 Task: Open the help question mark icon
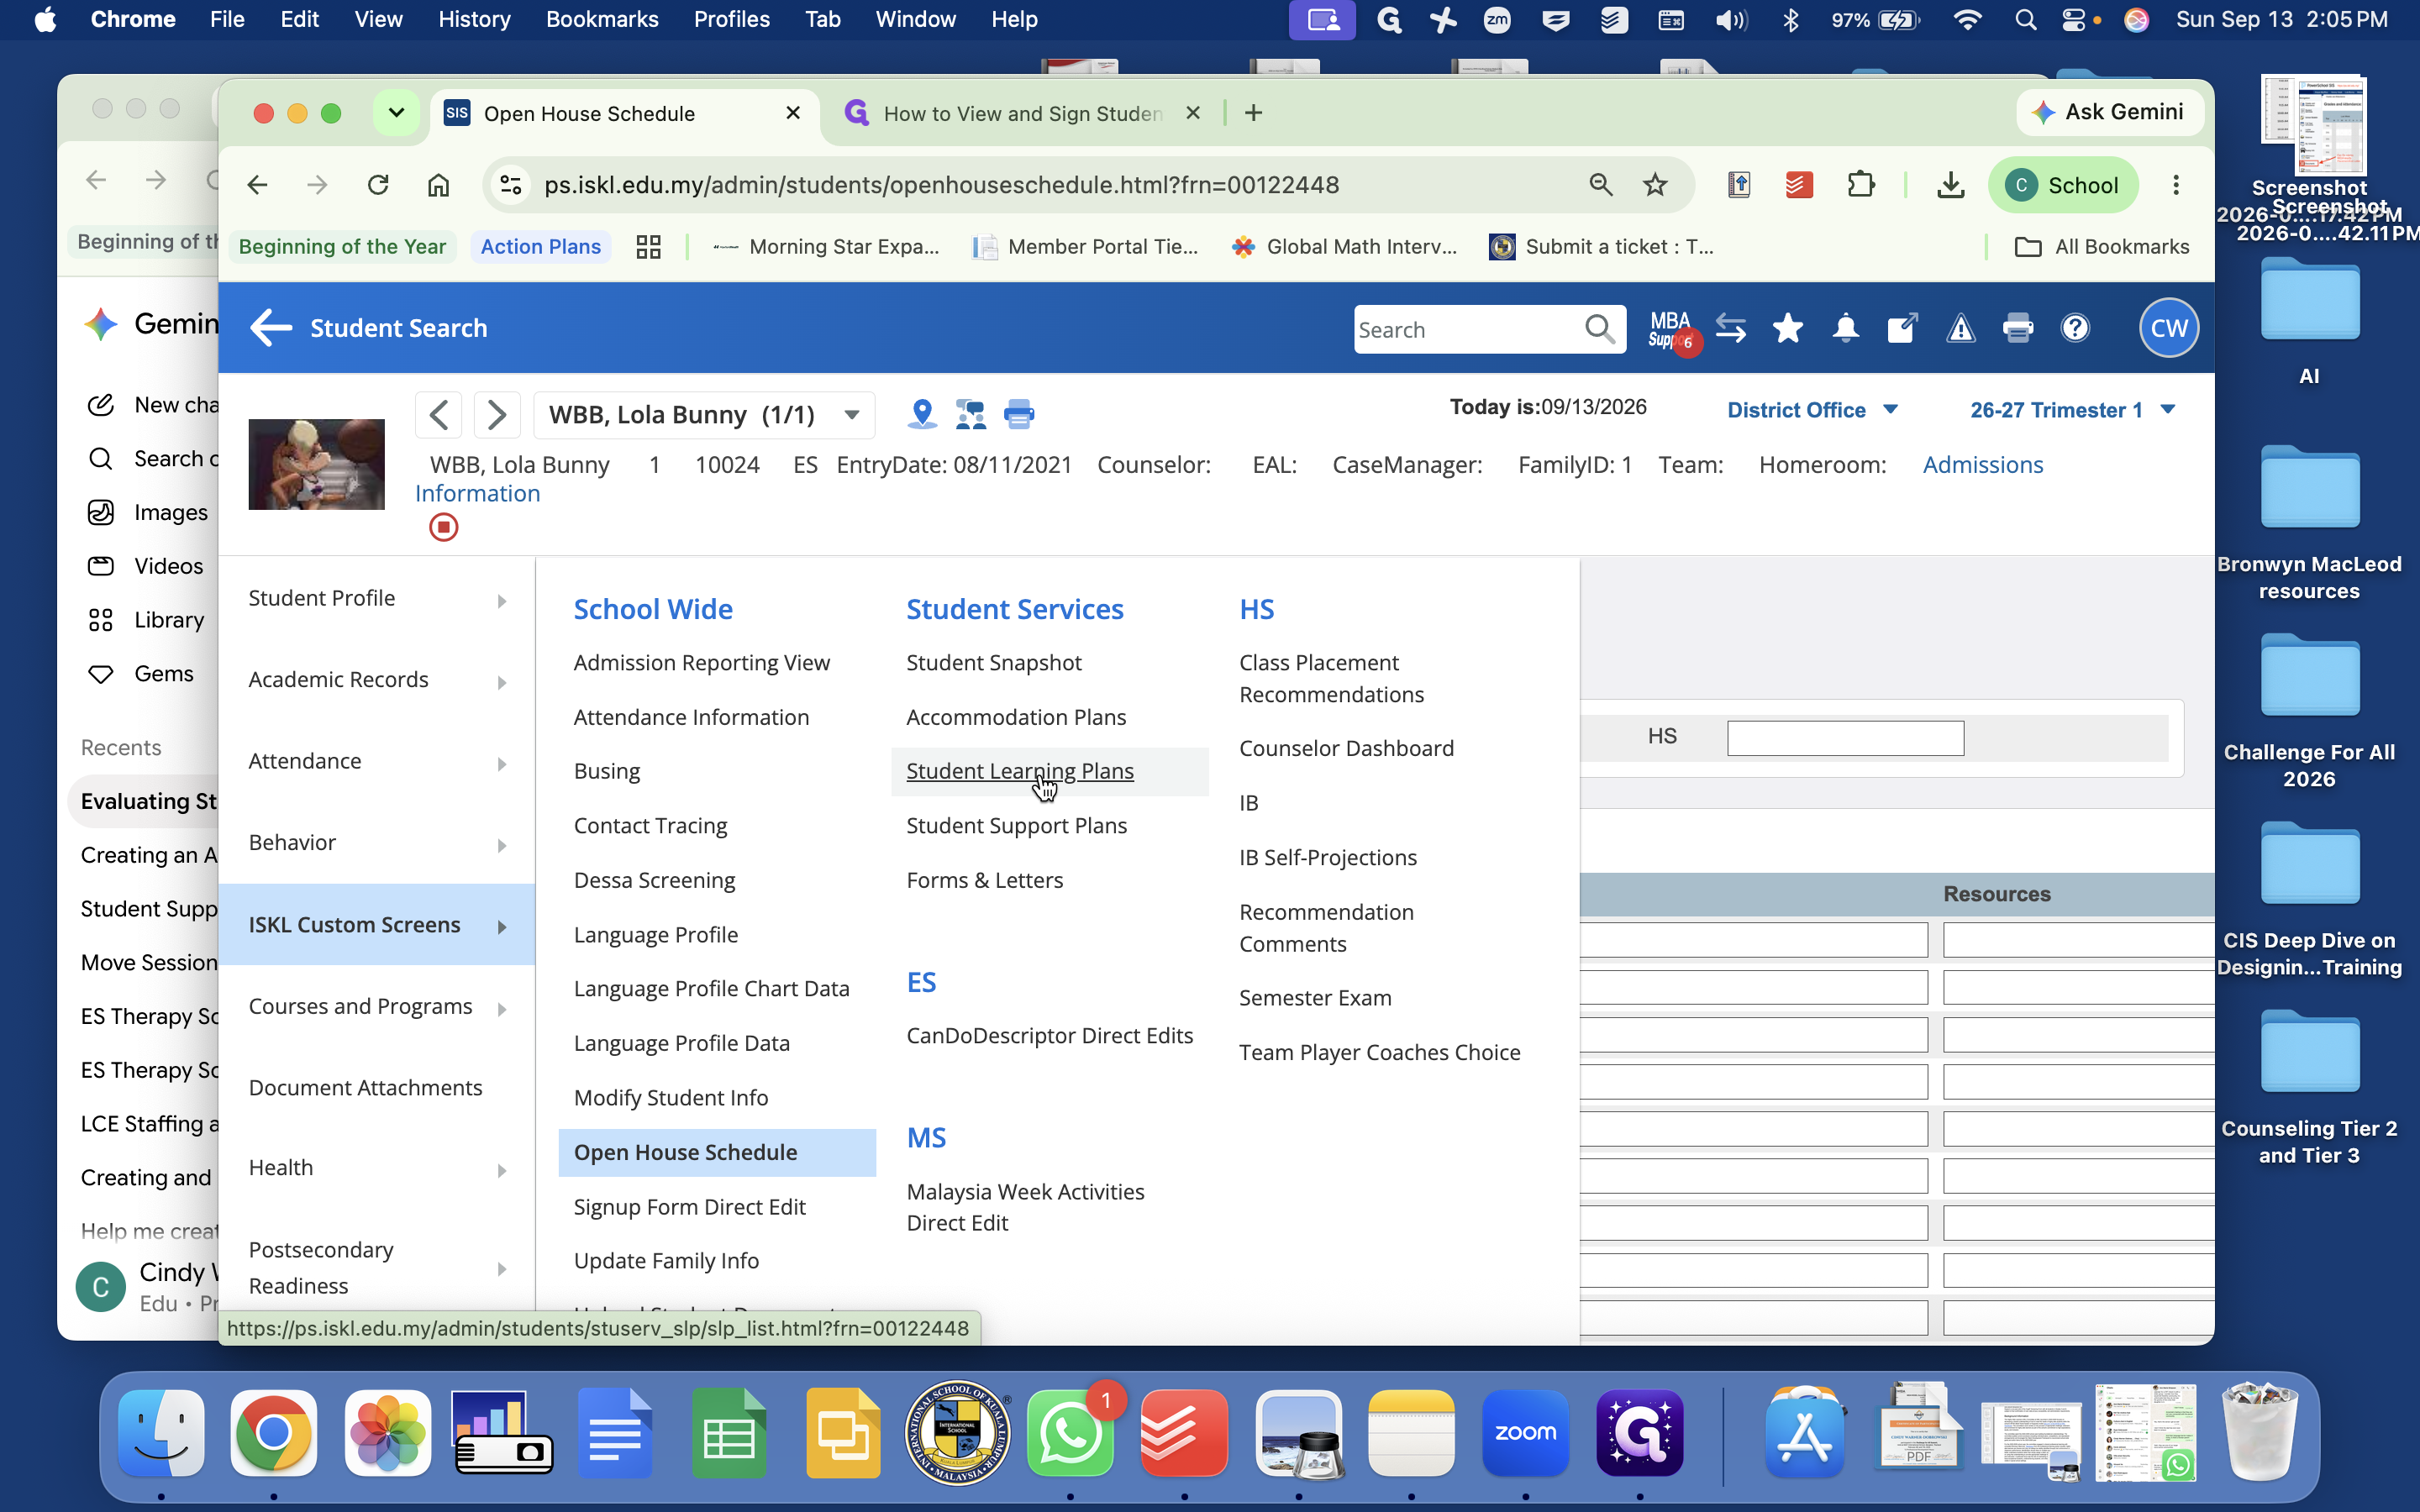[2075, 328]
